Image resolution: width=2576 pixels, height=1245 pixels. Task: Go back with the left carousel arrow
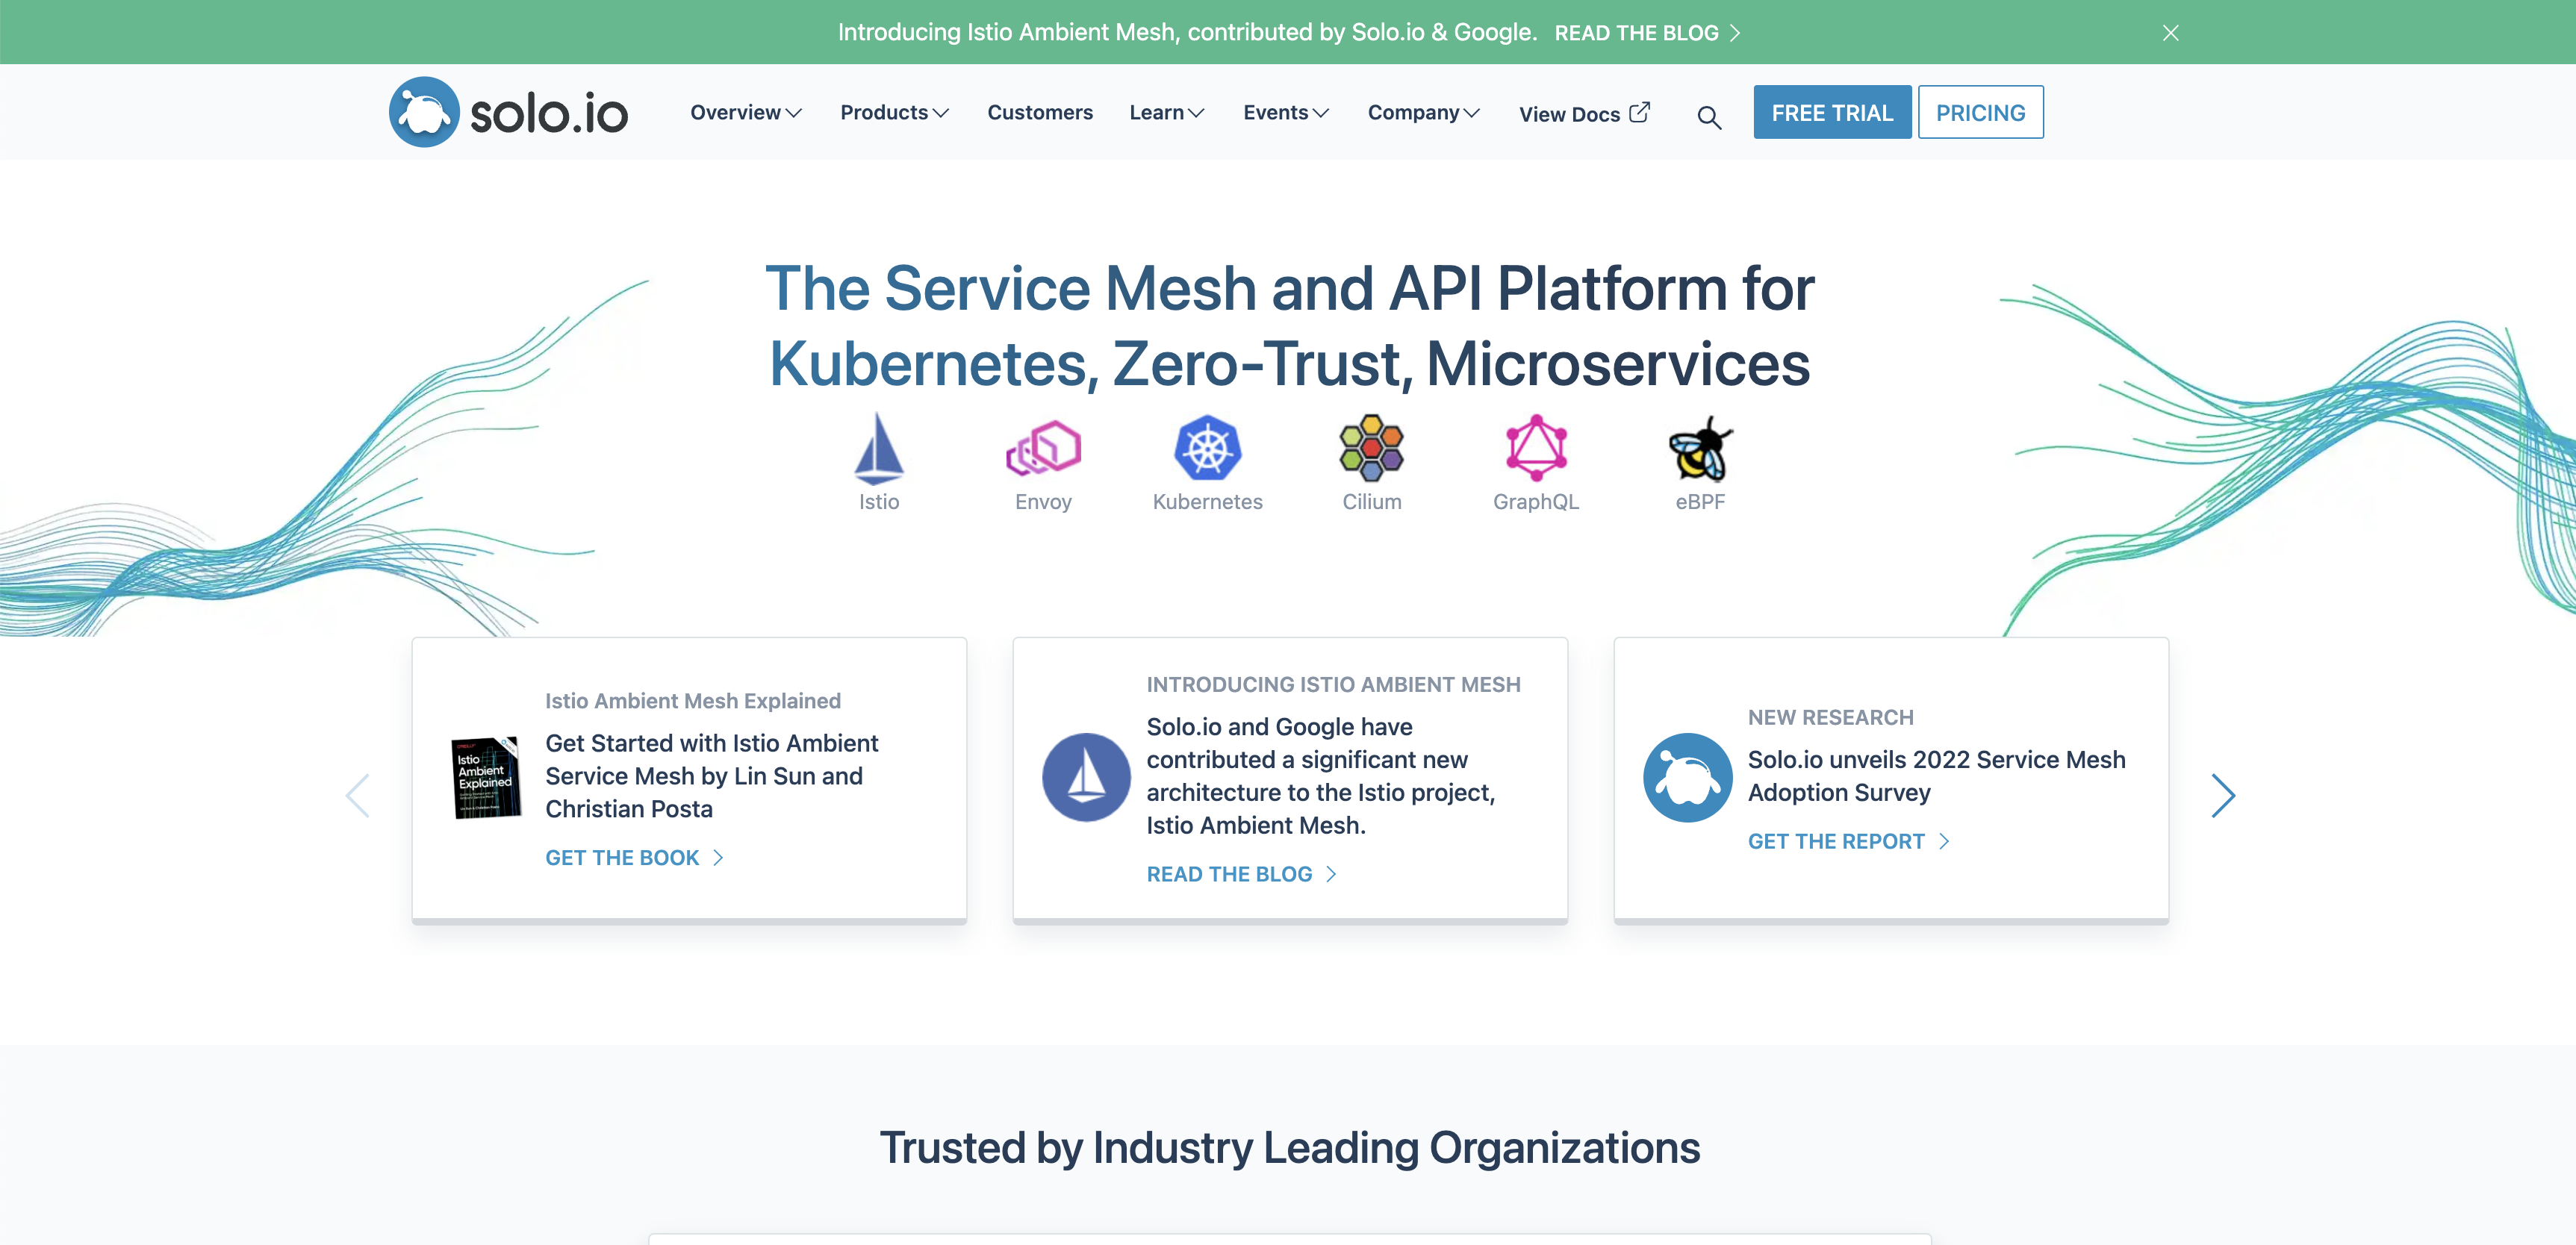(358, 795)
